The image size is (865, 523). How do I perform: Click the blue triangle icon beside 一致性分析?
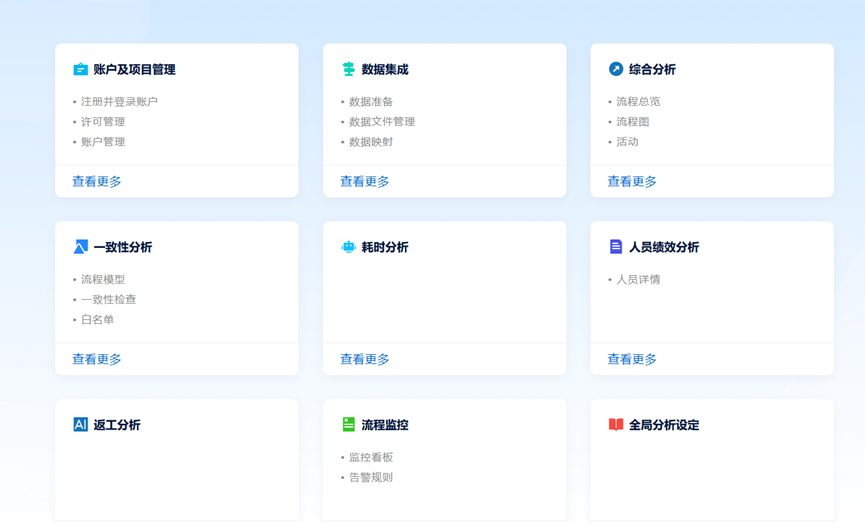[81, 247]
